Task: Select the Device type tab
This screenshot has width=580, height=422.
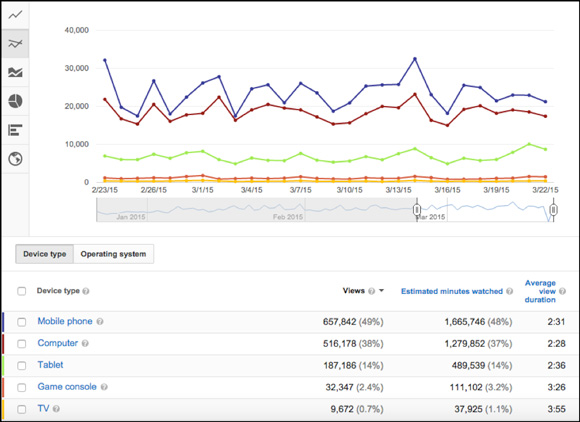Action: [x=44, y=254]
